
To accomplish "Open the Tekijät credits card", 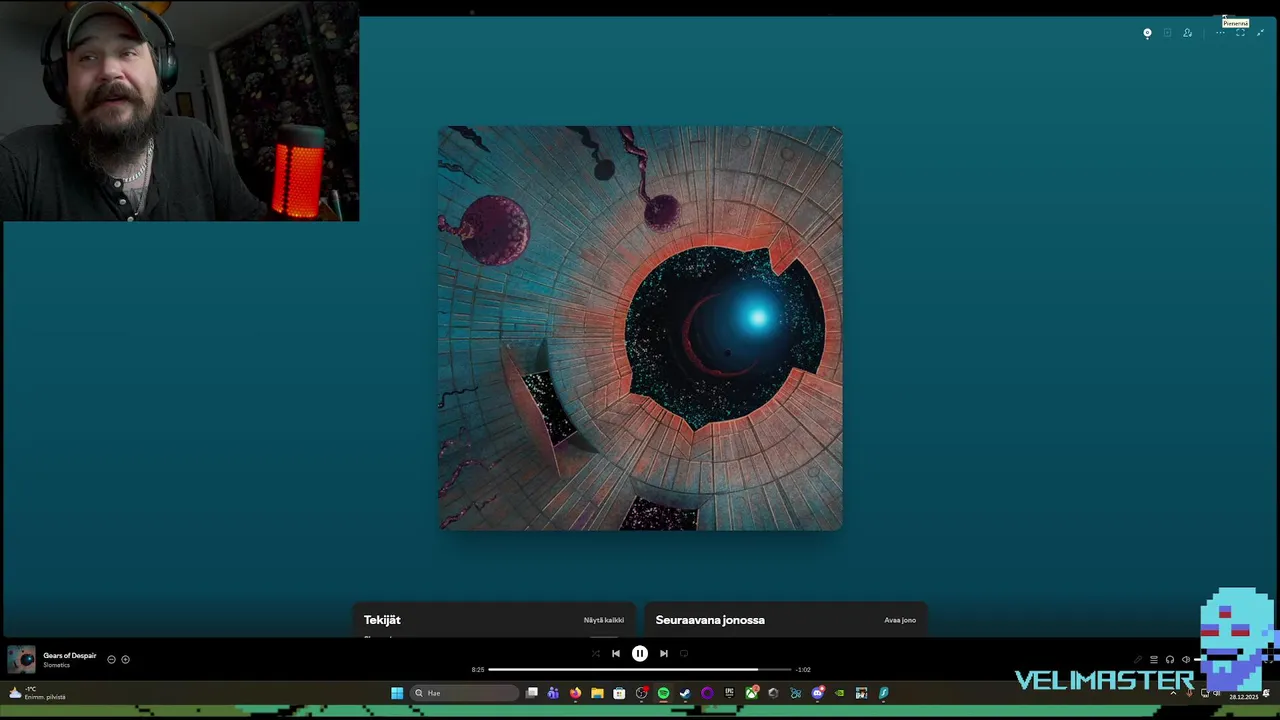I will point(494,620).
